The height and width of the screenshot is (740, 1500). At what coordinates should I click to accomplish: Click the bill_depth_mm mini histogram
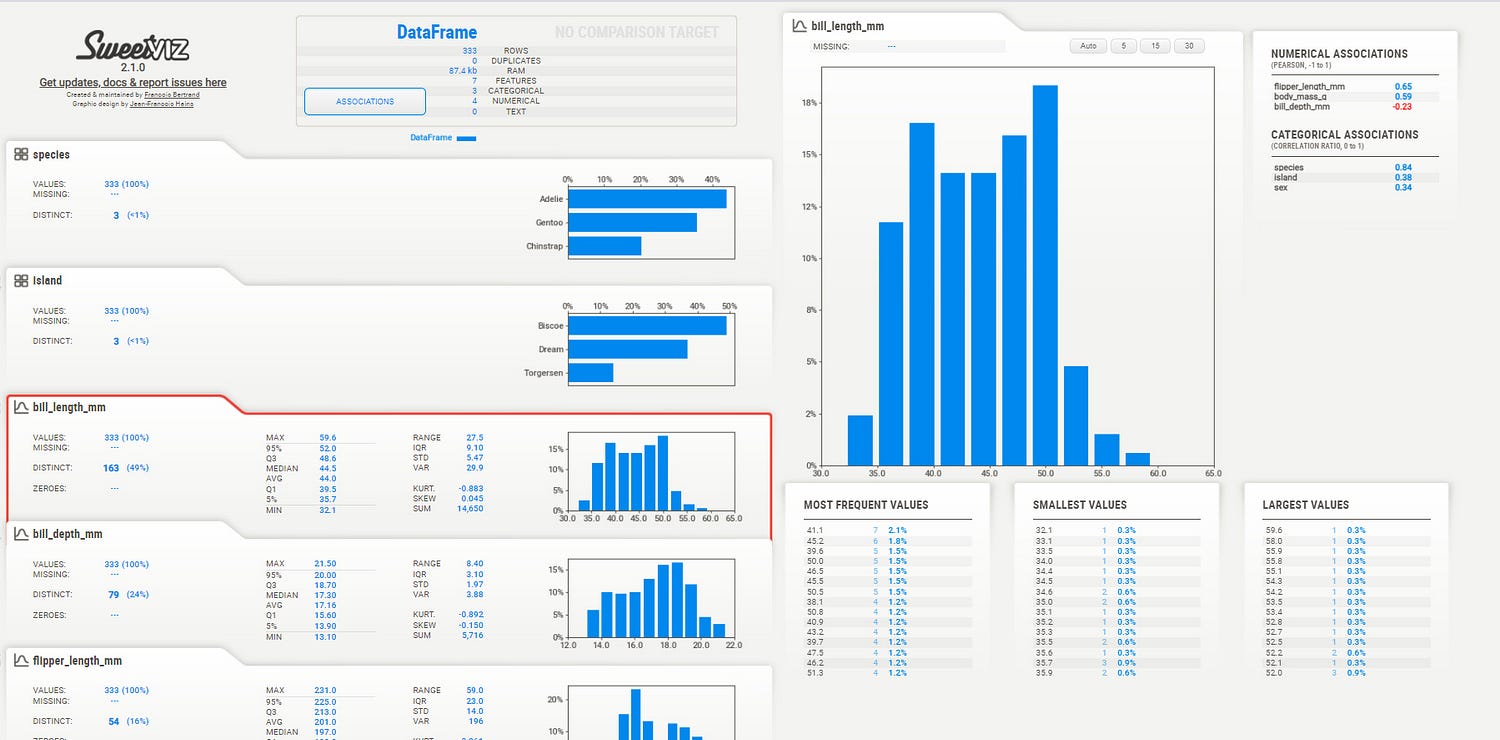(x=650, y=599)
